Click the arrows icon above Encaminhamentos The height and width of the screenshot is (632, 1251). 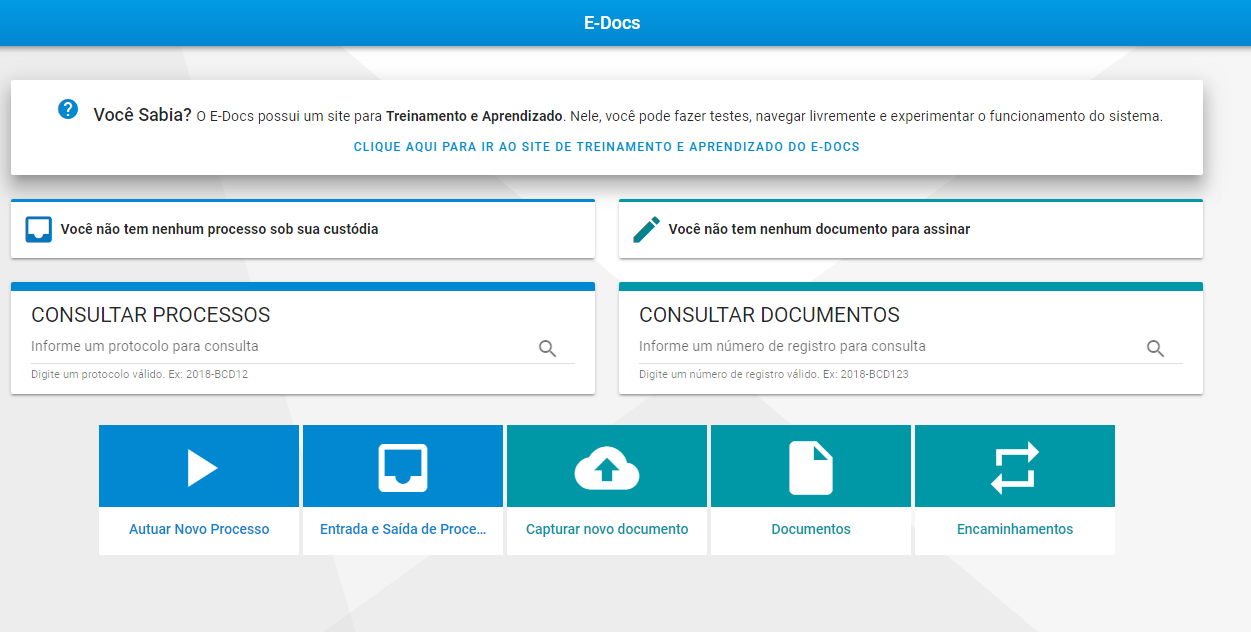(x=1015, y=466)
